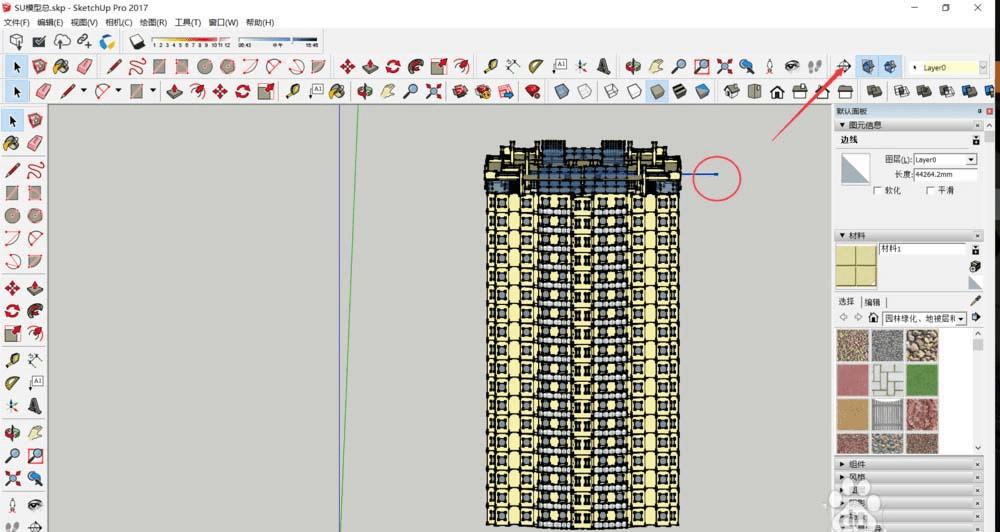Select Polygon tool in left palette

35,216
